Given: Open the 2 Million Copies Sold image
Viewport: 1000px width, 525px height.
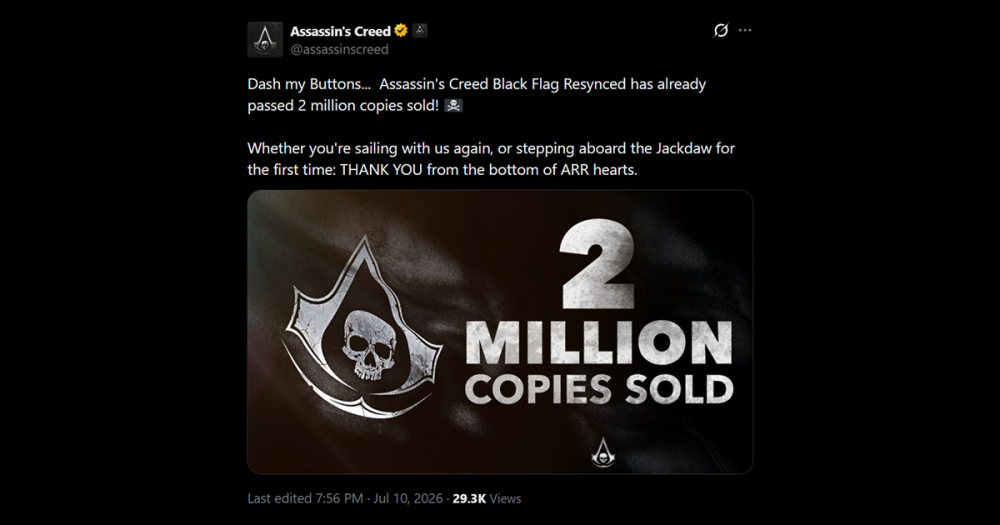Looking at the screenshot, I should point(500,332).
